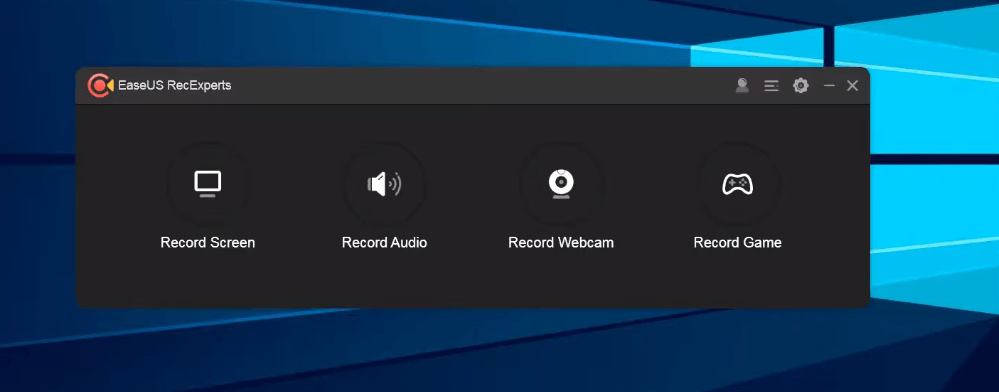The height and width of the screenshot is (392, 999).
Task: Click the EaseUS RecExperts logo icon
Action: (x=101, y=85)
